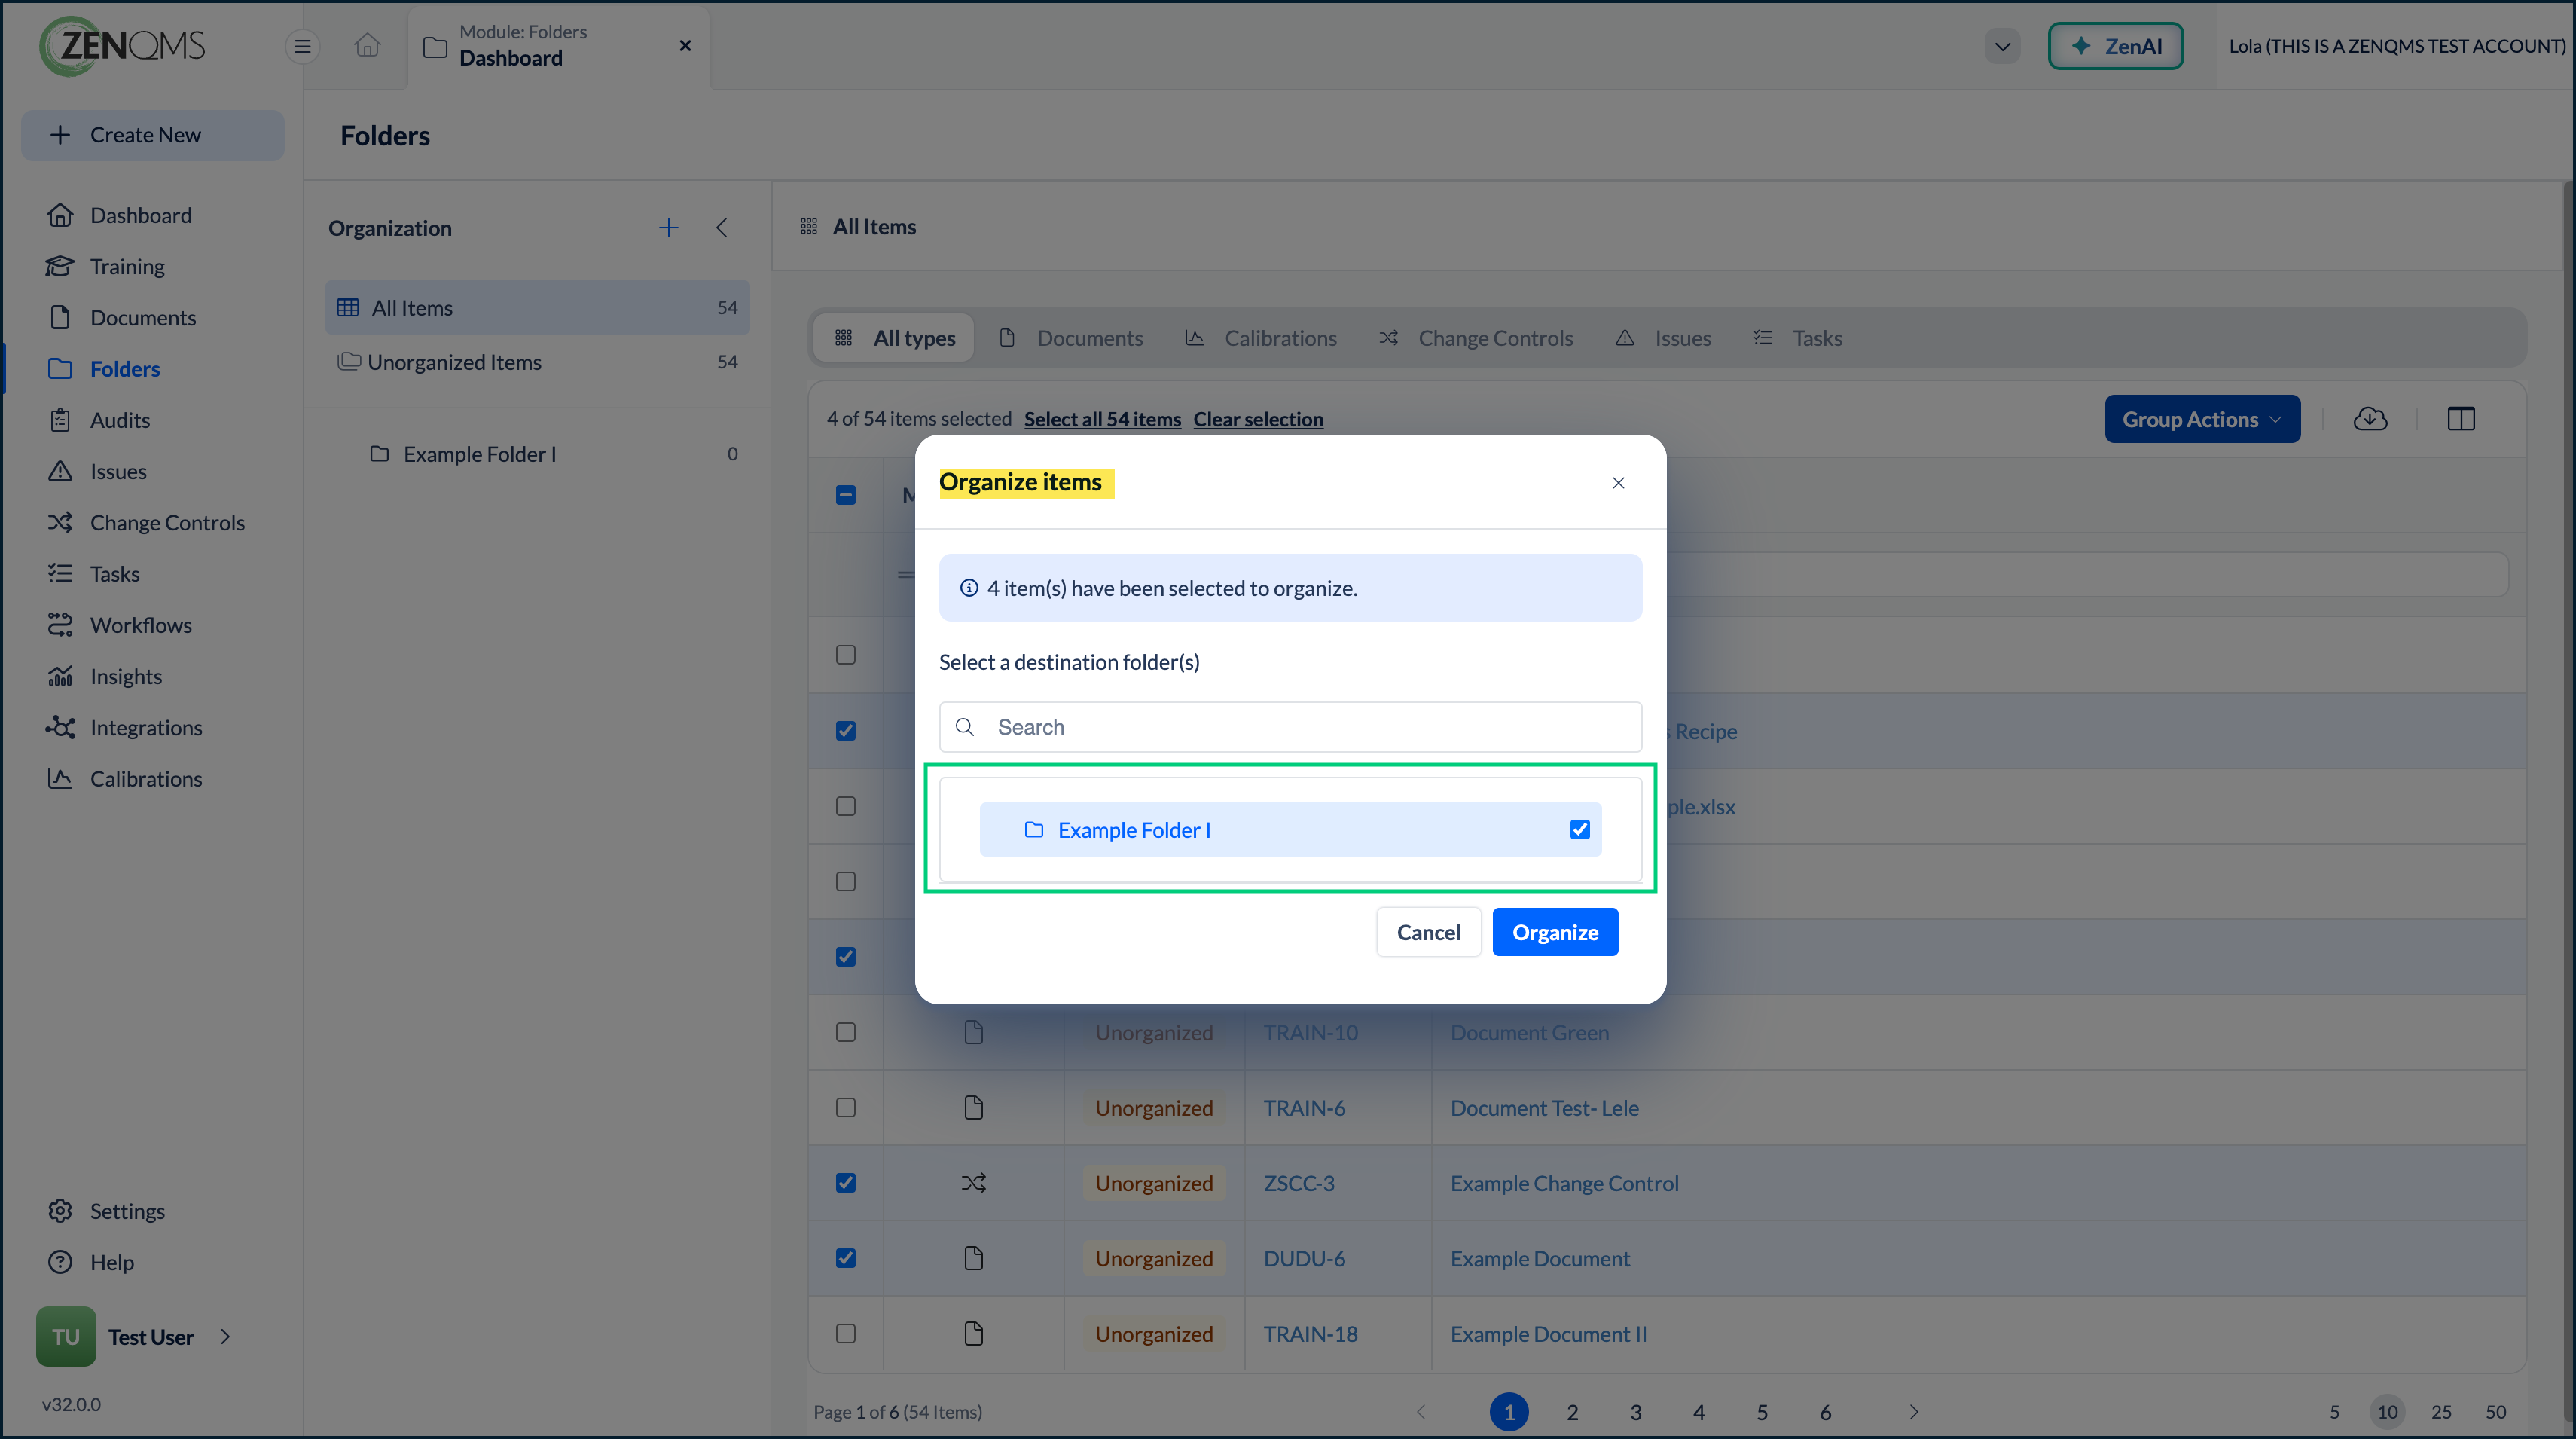
Task: Toggle checkbox for TRAIN-6 Document Test- Lele row
Action: 846,1108
